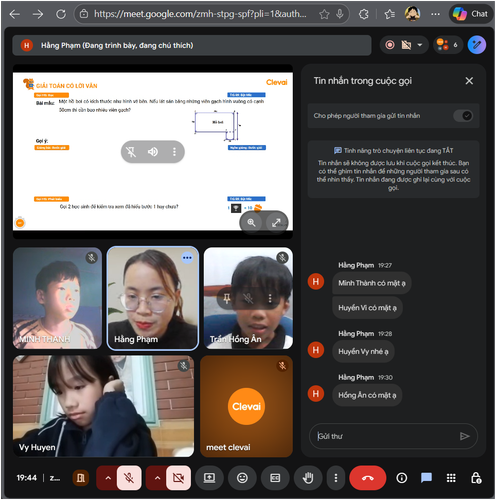Select Vy Huyen video tile
This screenshot has height=500, width=496.
pos(103,406)
